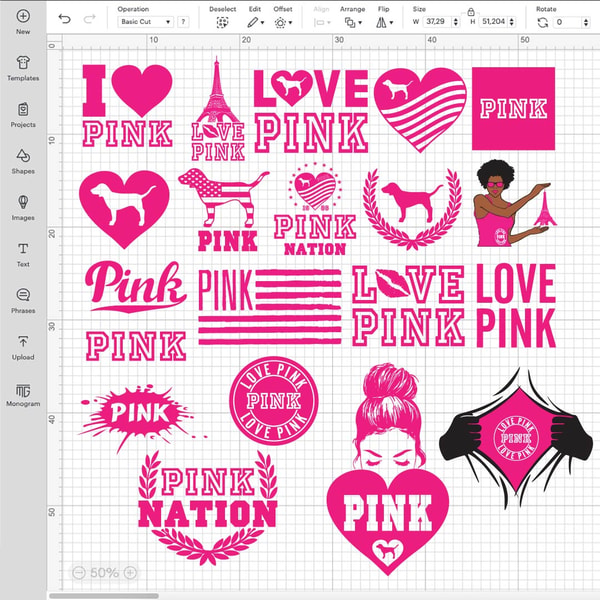Open the Monogram tool
Image resolution: width=600 pixels, height=600 pixels.
[x=23, y=395]
